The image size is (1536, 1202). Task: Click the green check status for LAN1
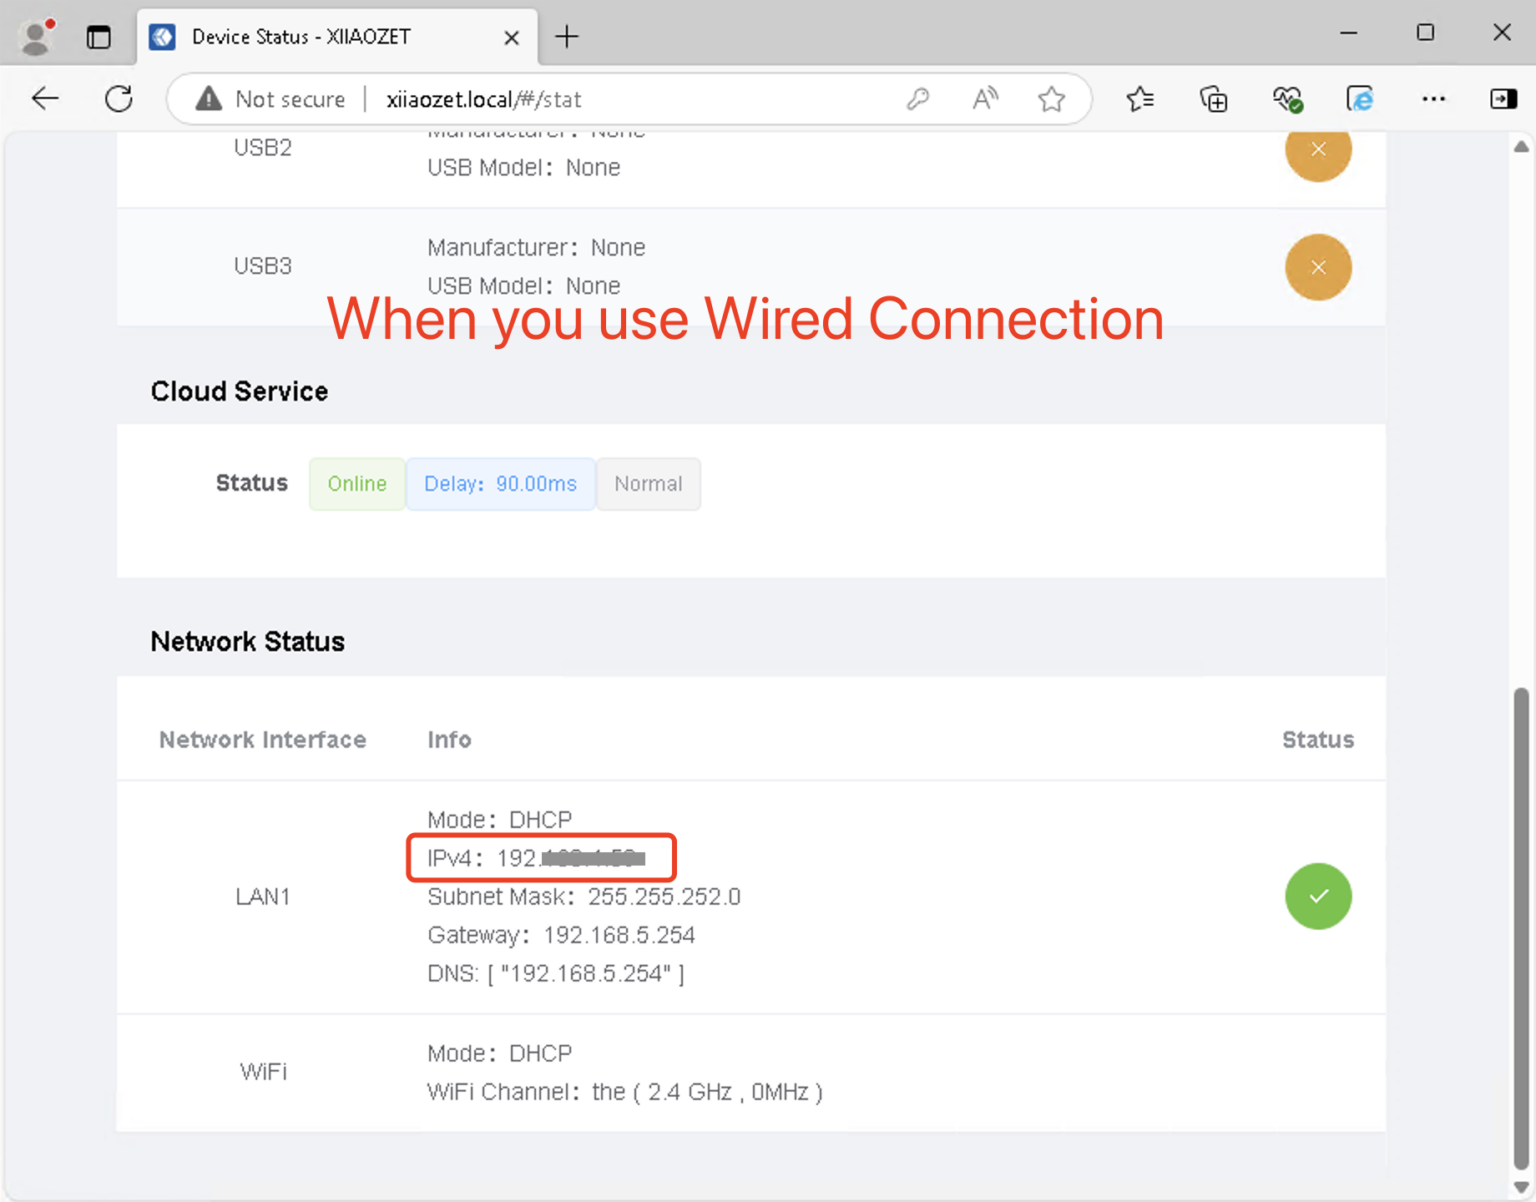pyautogui.click(x=1318, y=896)
